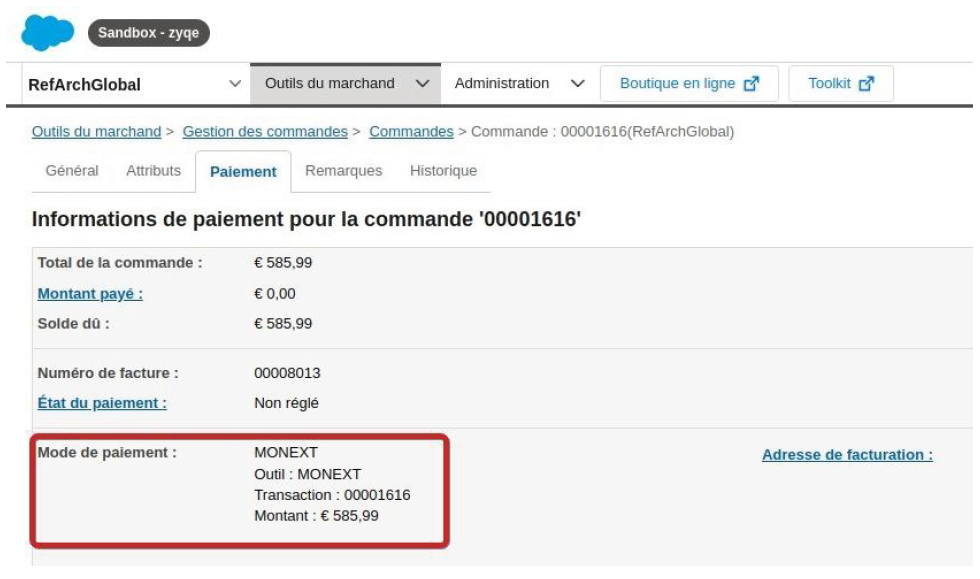Follow the Commandes breadcrumb link

coord(411,131)
